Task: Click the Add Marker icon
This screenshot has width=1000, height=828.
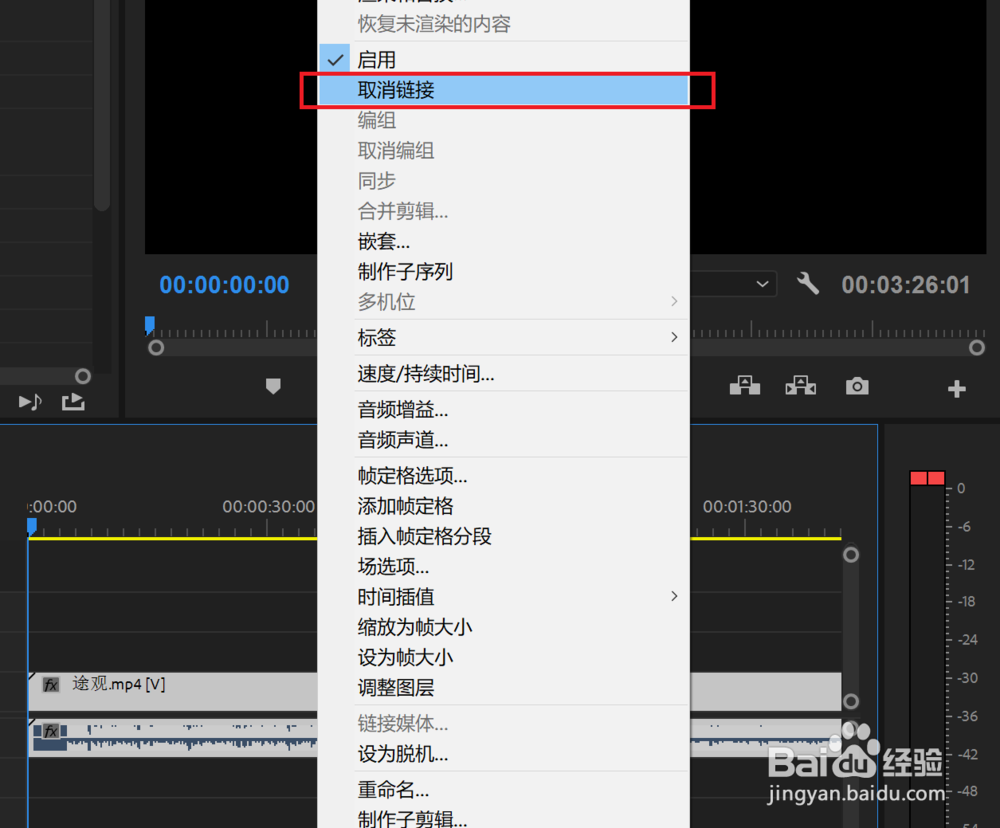Action: tap(273, 386)
